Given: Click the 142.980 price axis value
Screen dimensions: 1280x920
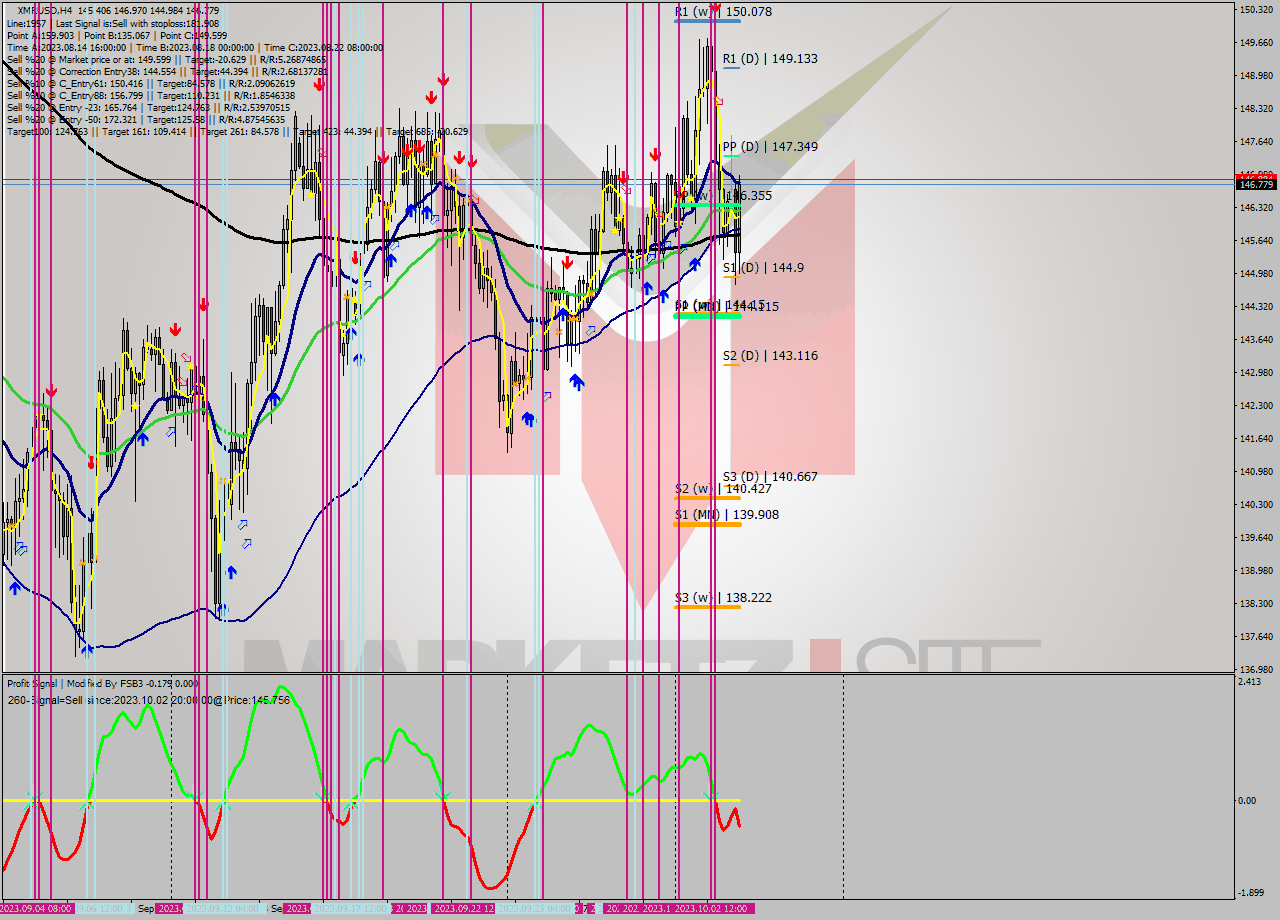Looking at the screenshot, I should (1256, 373).
